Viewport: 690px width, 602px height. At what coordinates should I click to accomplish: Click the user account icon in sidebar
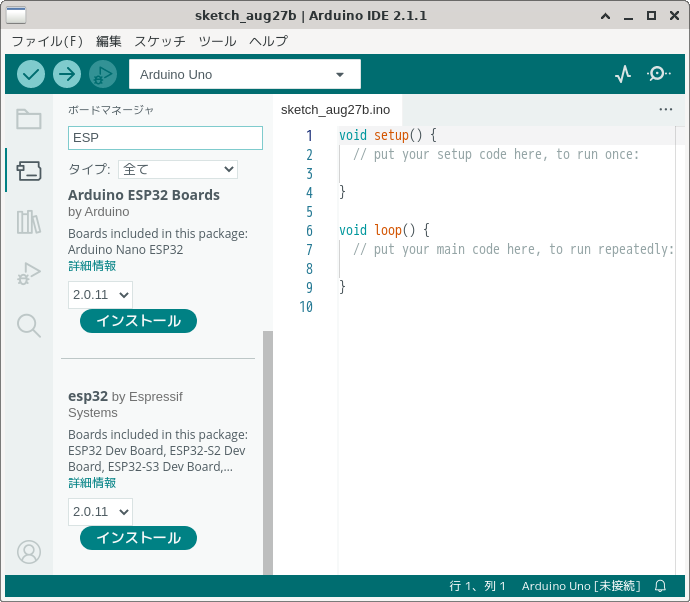pyautogui.click(x=29, y=551)
